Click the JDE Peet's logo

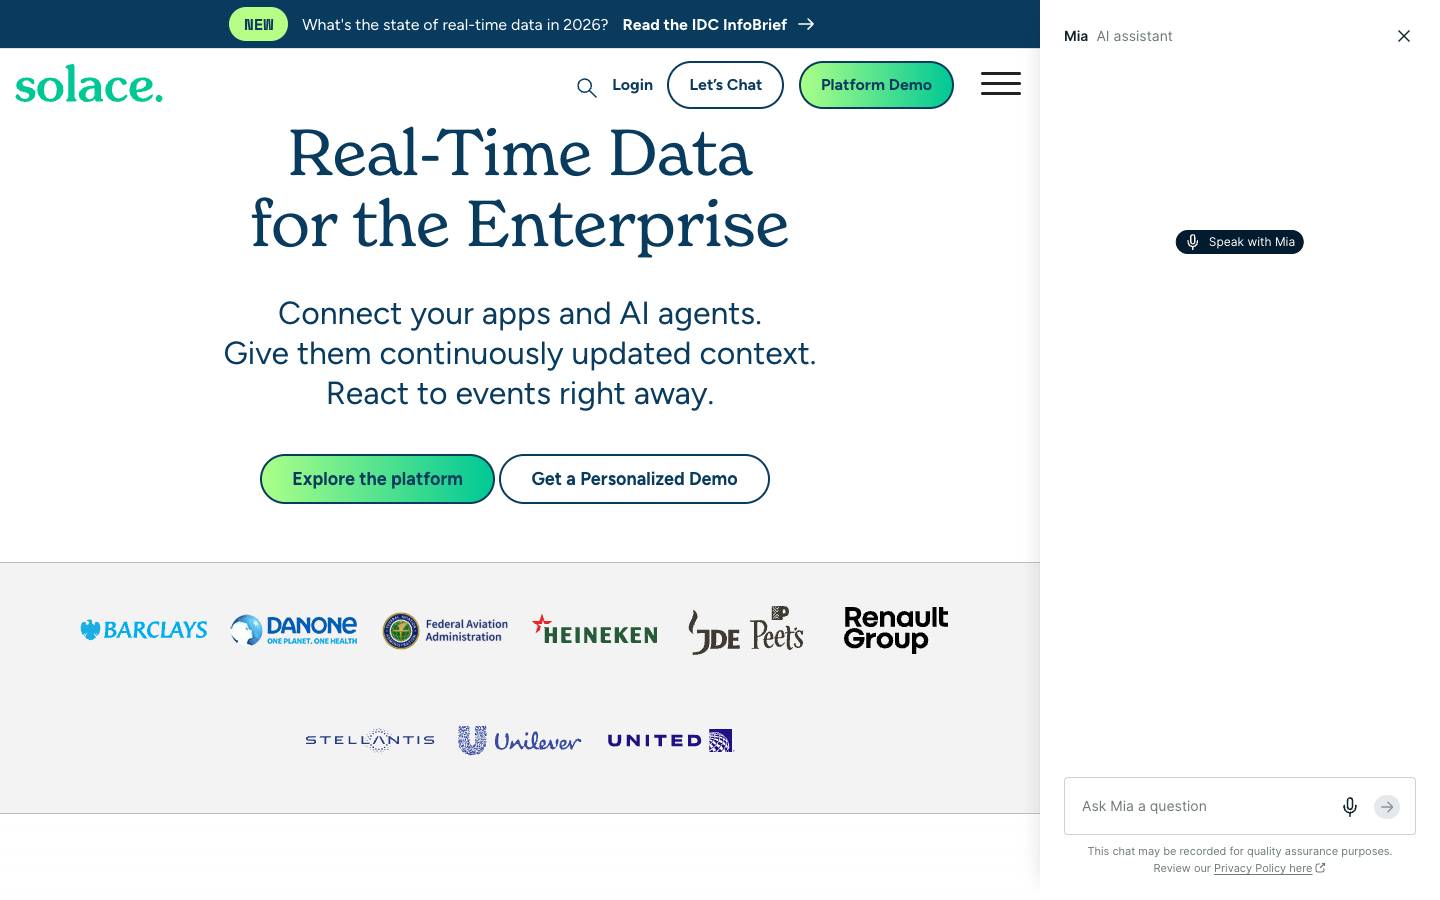point(746,630)
